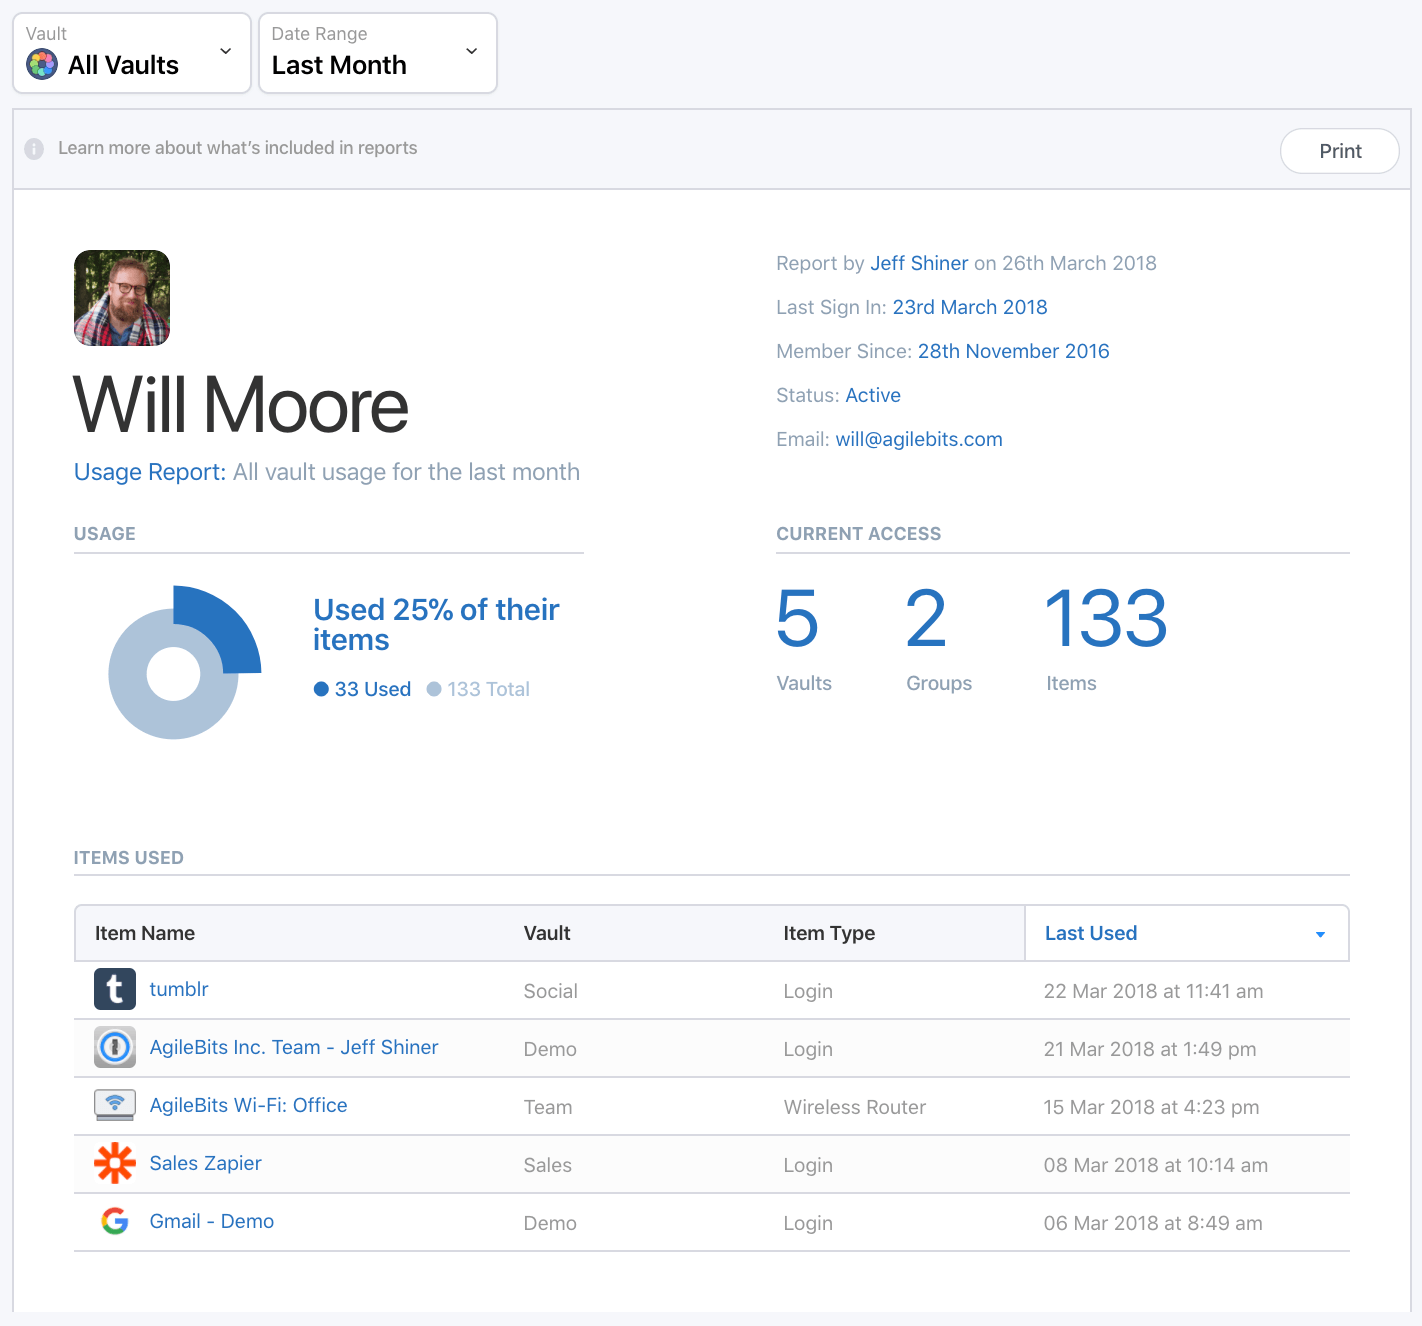Click the will@agilebits.com email link
The width and height of the screenshot is (1422, 1326).
(x=918, y=439)
